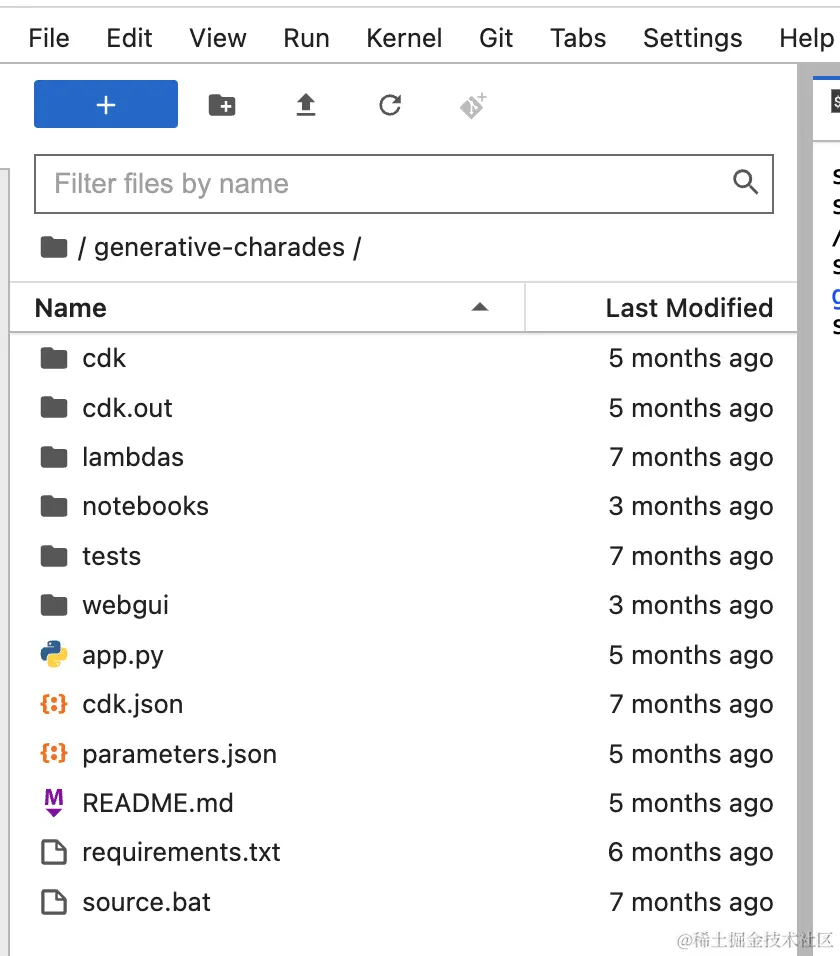This screenshot has width=840, height=956.
Task: Select the cdk.json file
Action: point(404,704)
